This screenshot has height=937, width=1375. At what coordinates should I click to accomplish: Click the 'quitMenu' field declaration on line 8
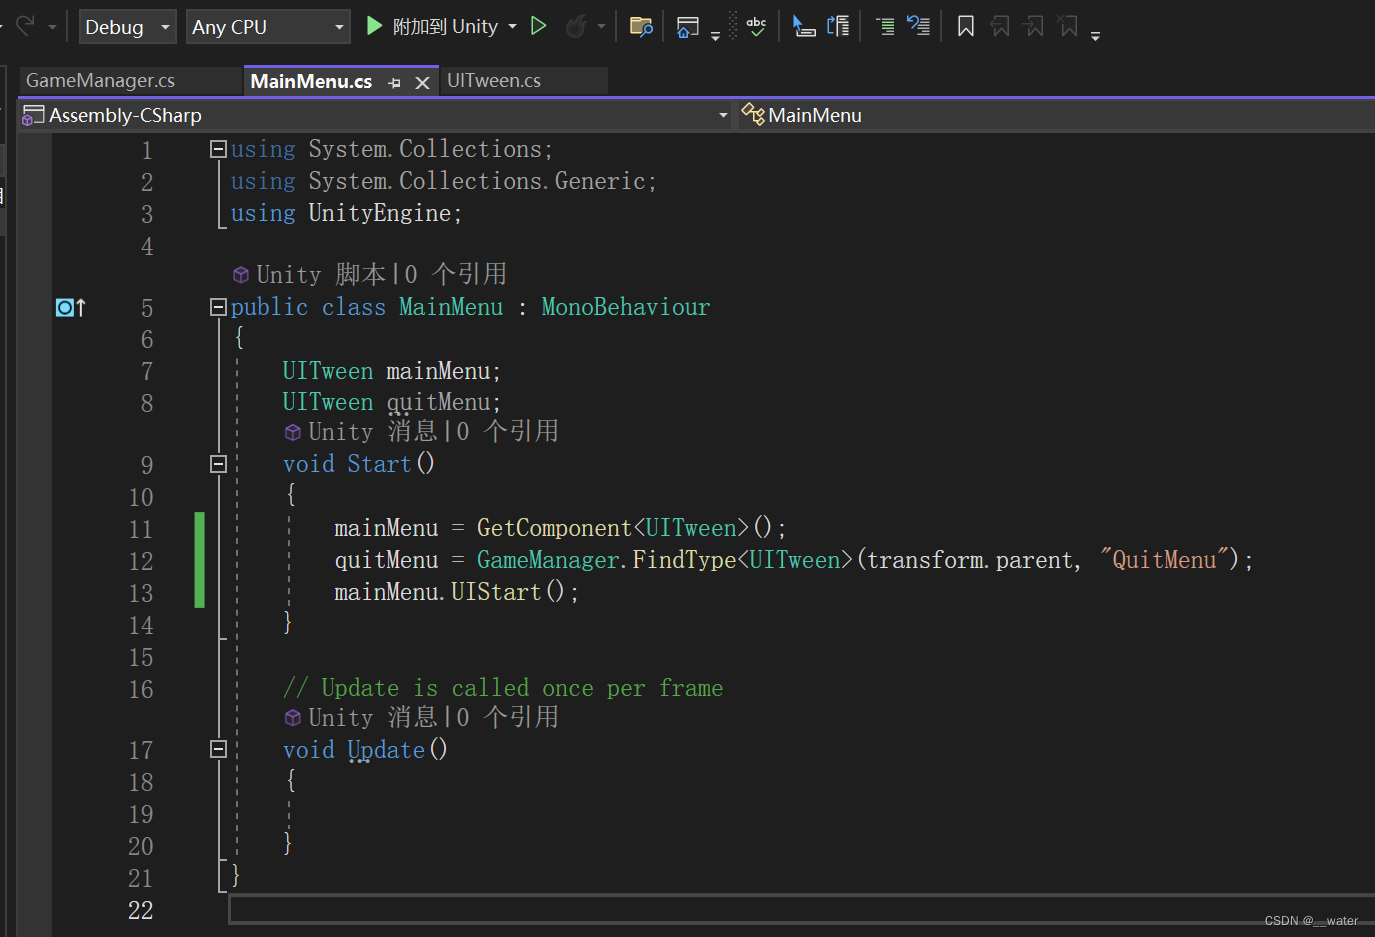pyautogui.click(x=438, y=402)
